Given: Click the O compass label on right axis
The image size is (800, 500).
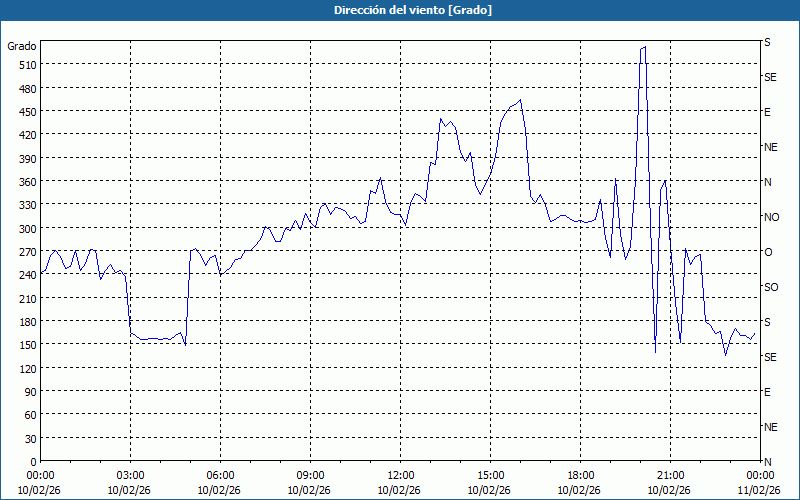Looking at the screenshot, I should click(x=768, y=252).
